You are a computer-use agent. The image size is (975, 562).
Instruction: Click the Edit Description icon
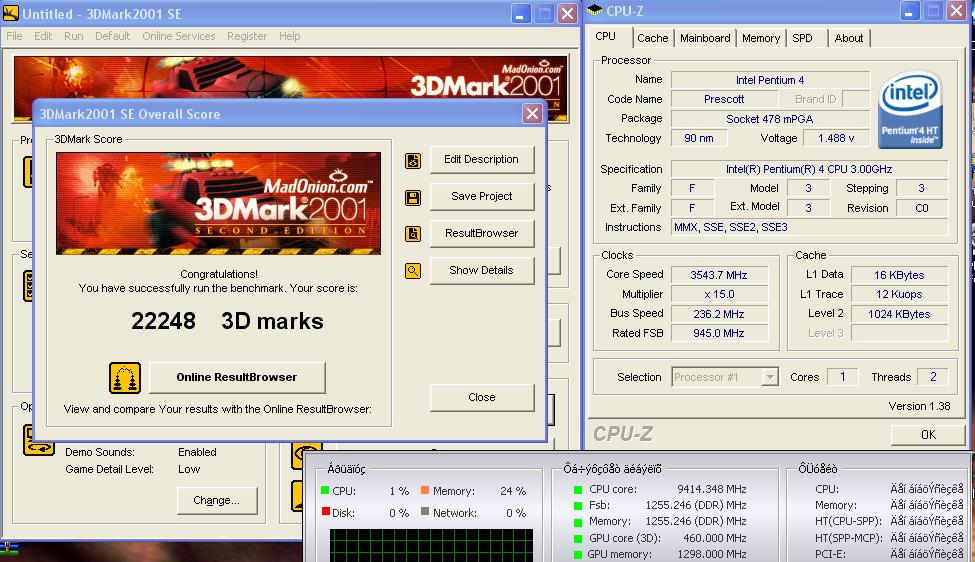(413, 160)
